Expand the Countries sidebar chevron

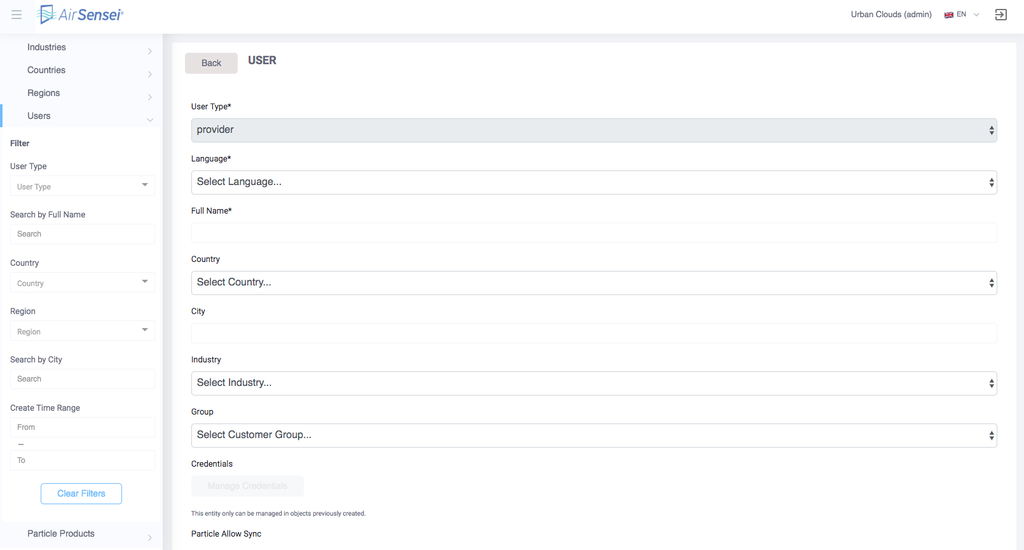pyautogui.click(x=150, y=73)
